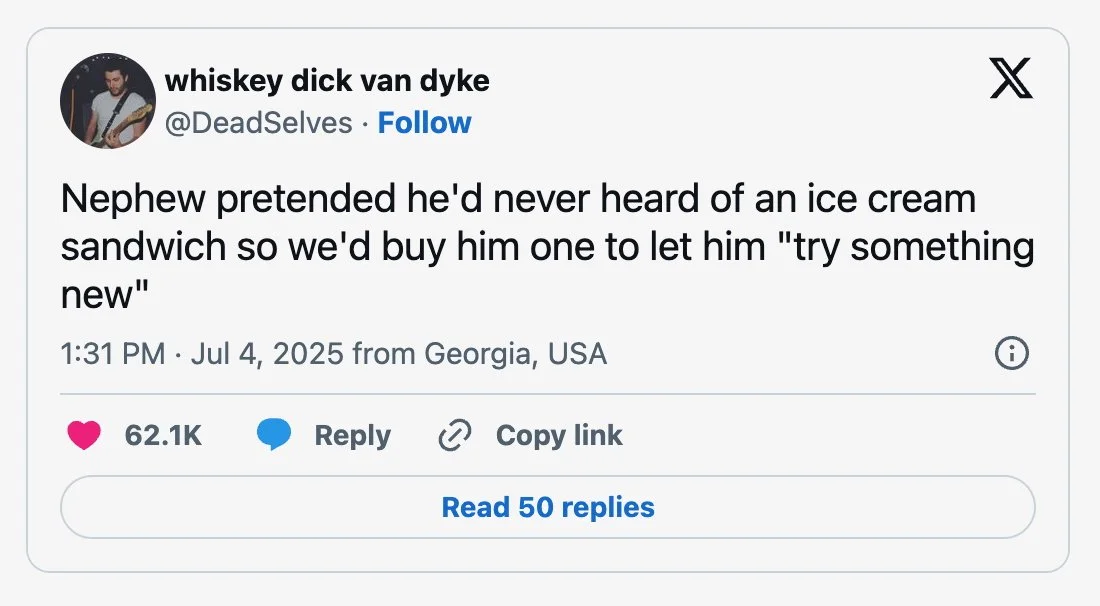Click the 1:31 PM time

tap(112, 354)
